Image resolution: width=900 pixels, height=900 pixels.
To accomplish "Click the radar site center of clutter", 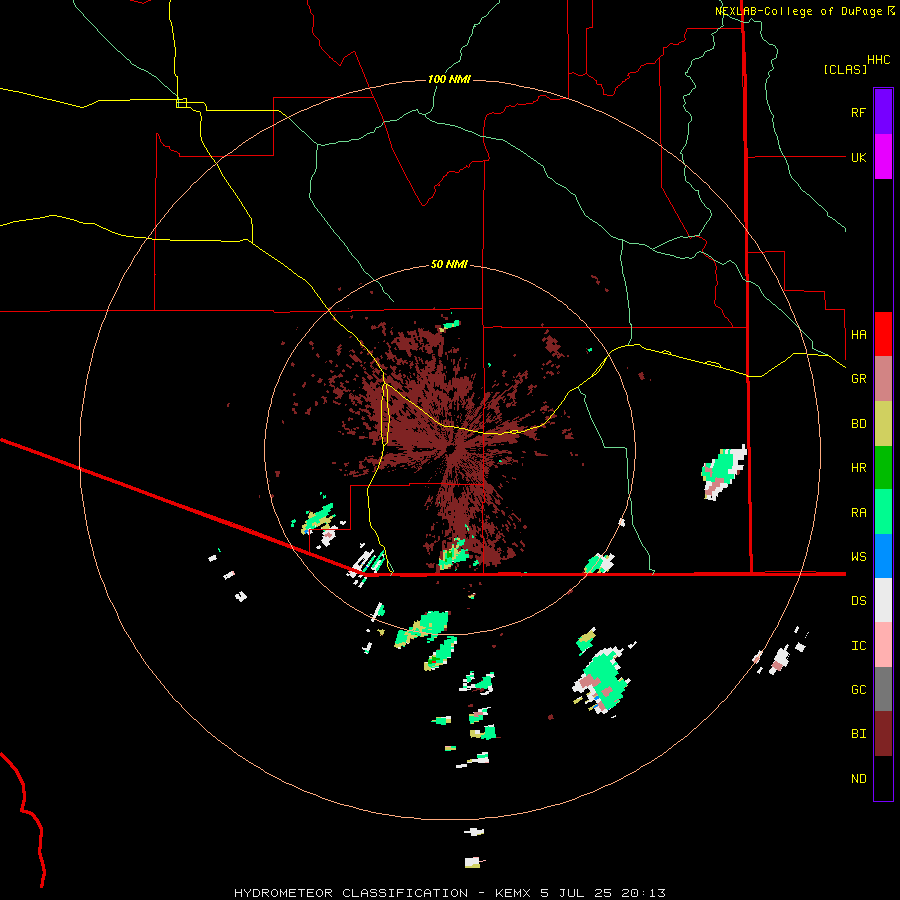I will (451, 448).
